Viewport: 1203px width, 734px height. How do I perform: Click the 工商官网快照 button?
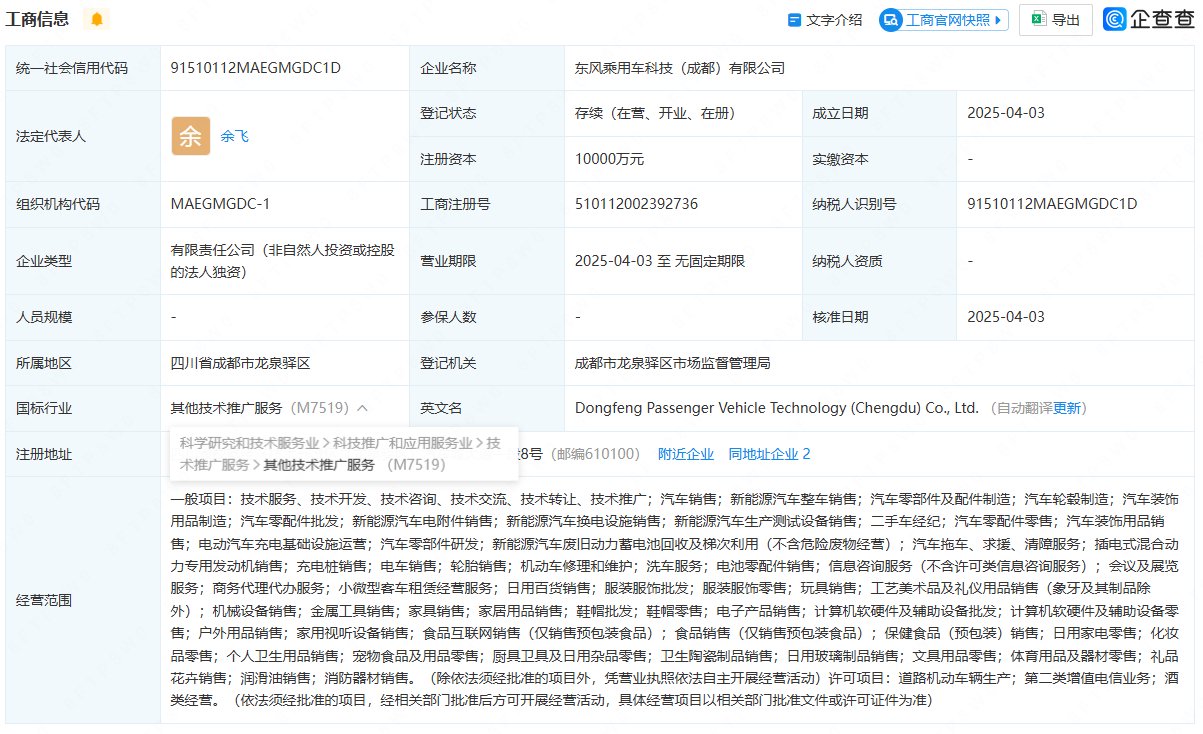[940, 18]
